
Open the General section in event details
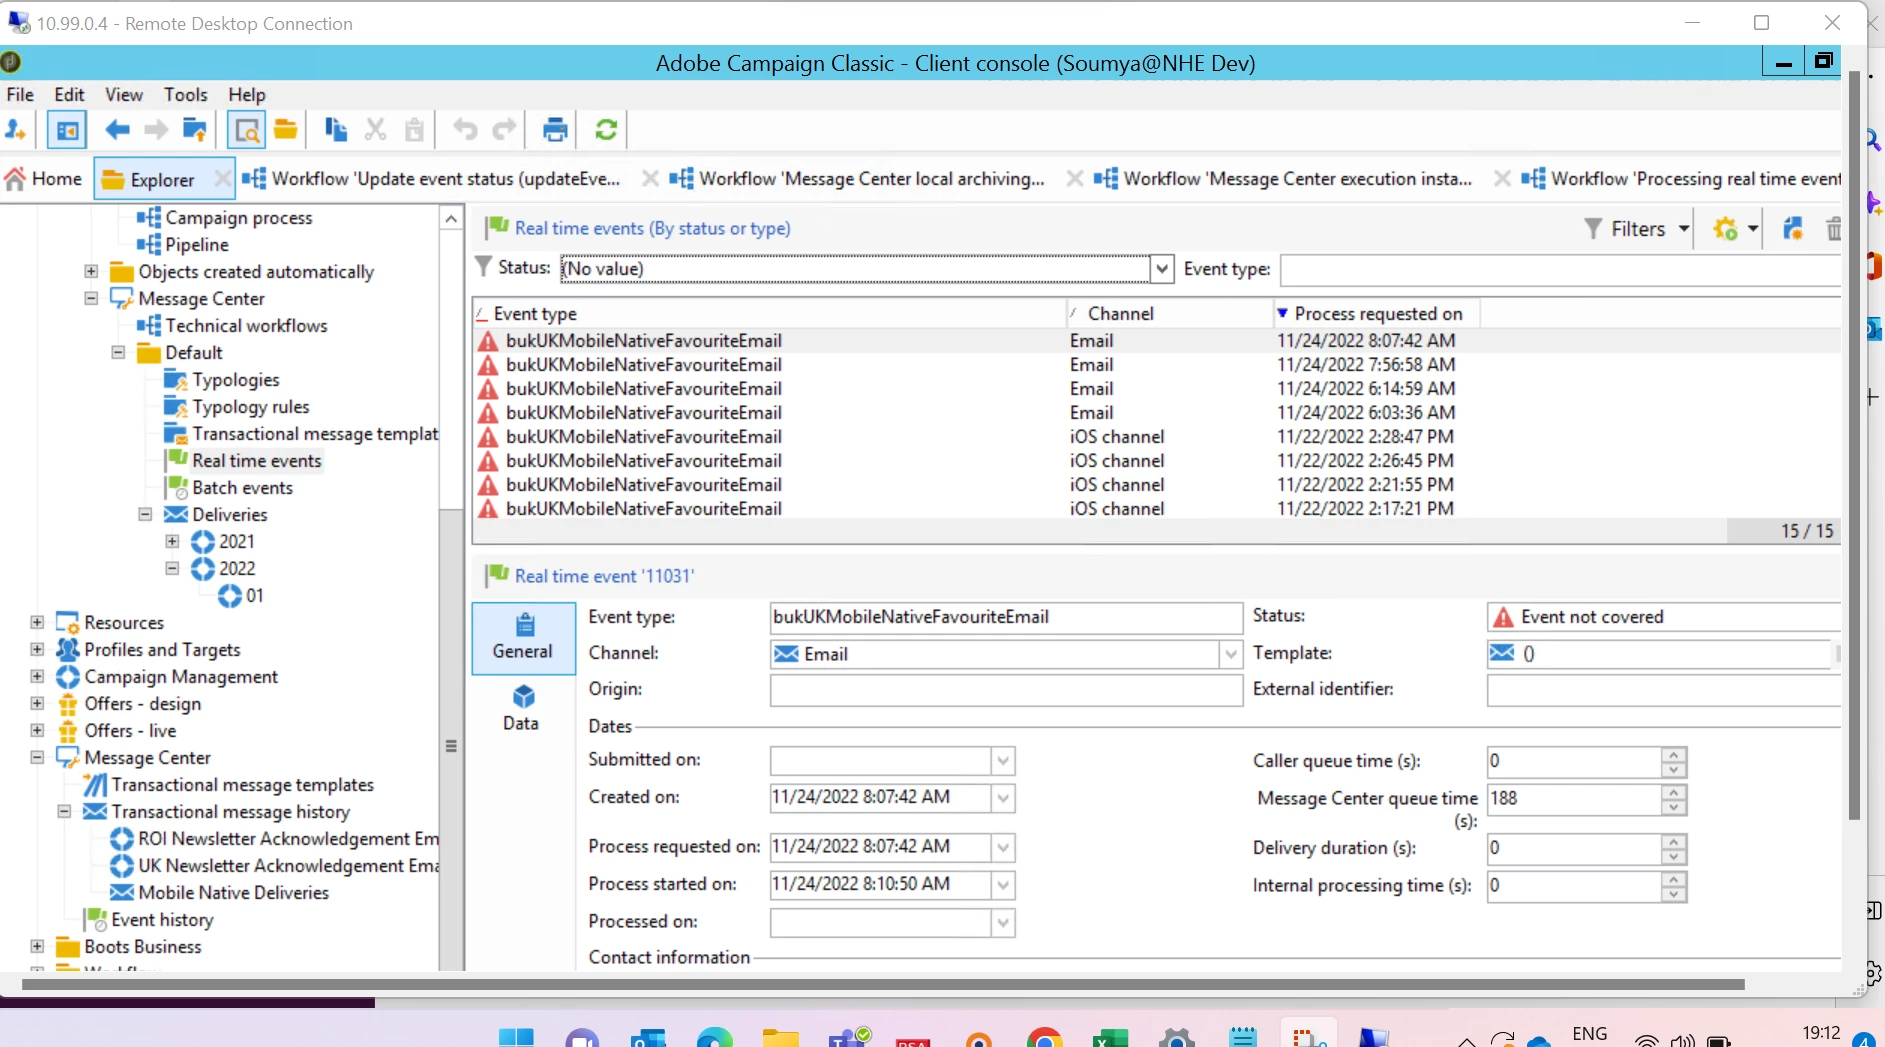(x=523, y=638)
